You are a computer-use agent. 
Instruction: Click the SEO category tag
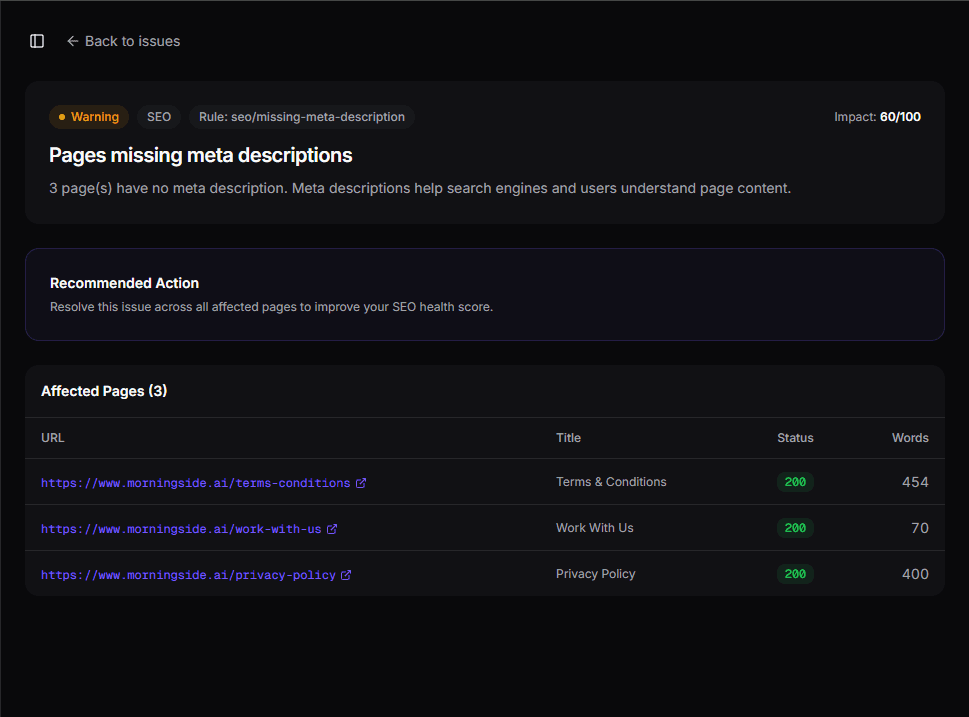159,117
